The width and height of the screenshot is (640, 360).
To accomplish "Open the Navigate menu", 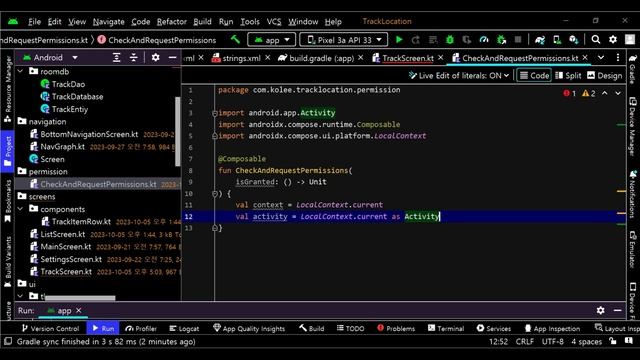I will [109, 22].
